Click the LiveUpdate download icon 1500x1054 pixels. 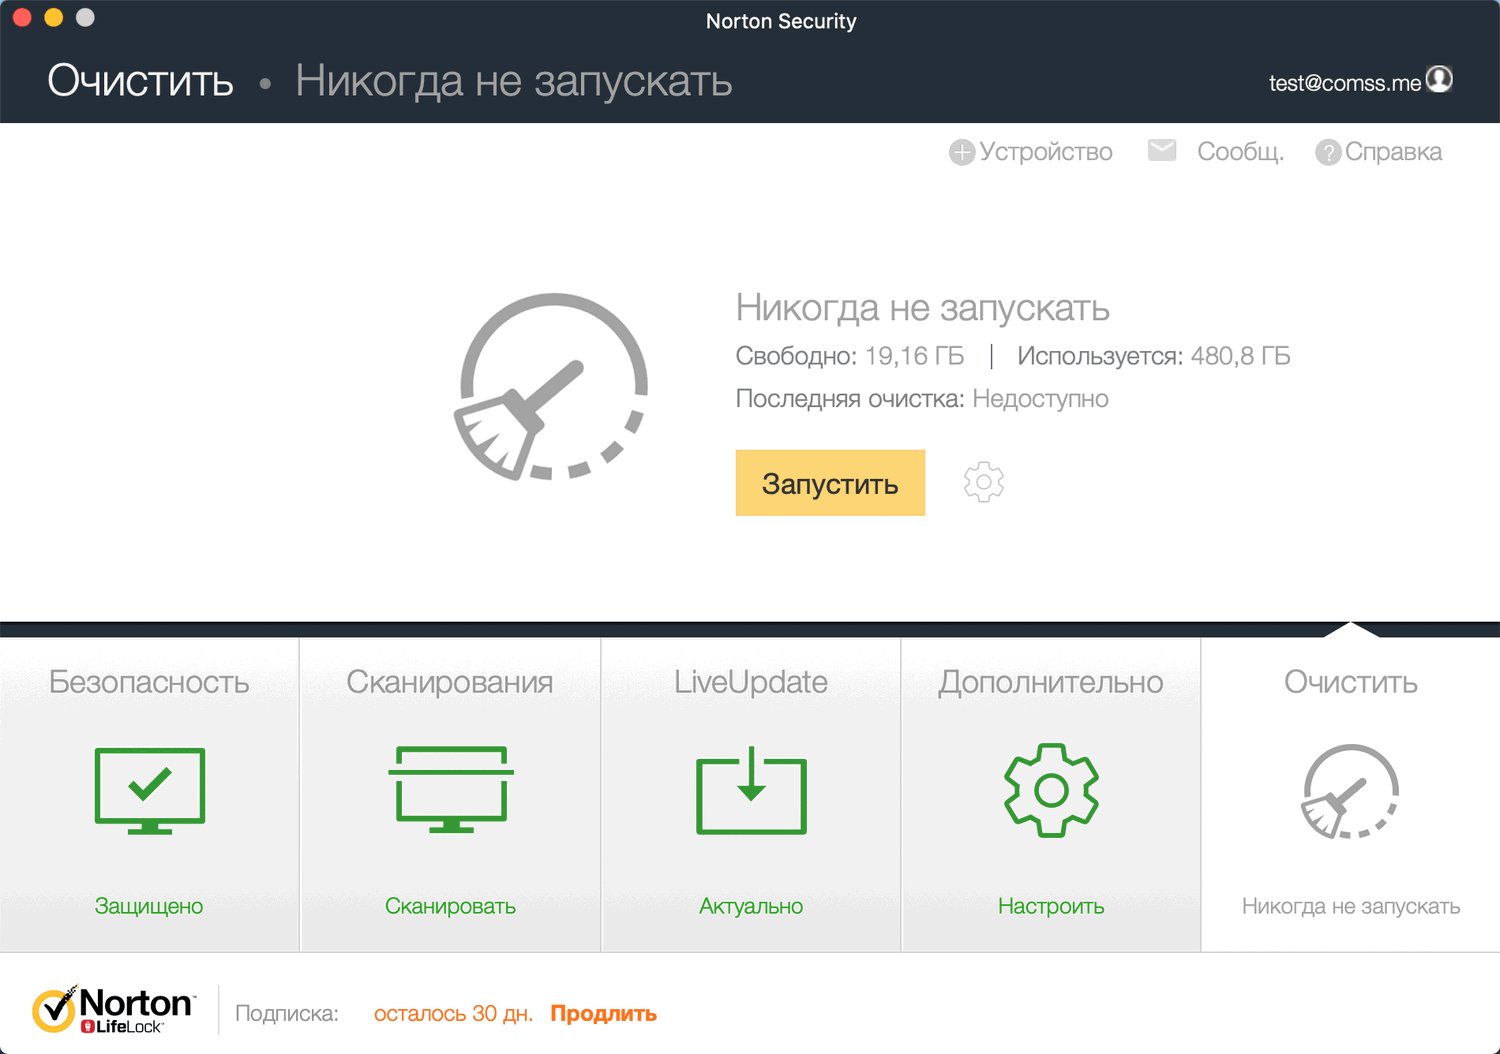click(751, 790)
